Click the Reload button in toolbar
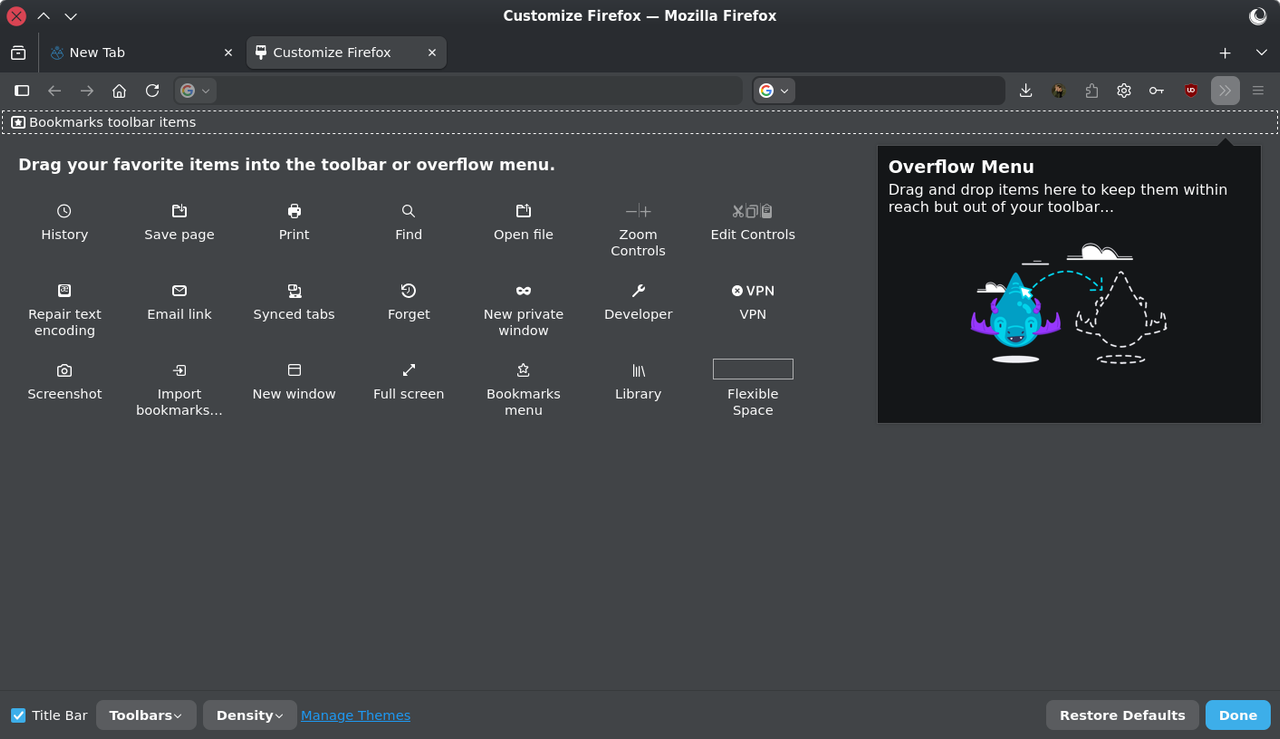The height and width of the screenshot is (739, 1280). coord(152,91)
